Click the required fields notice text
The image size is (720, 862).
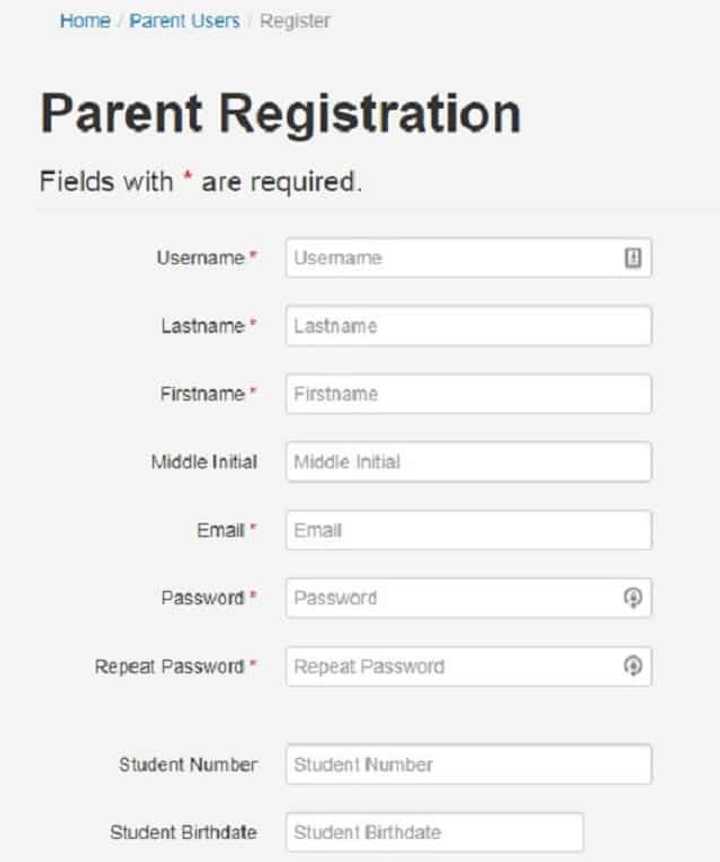click(200, 182)
